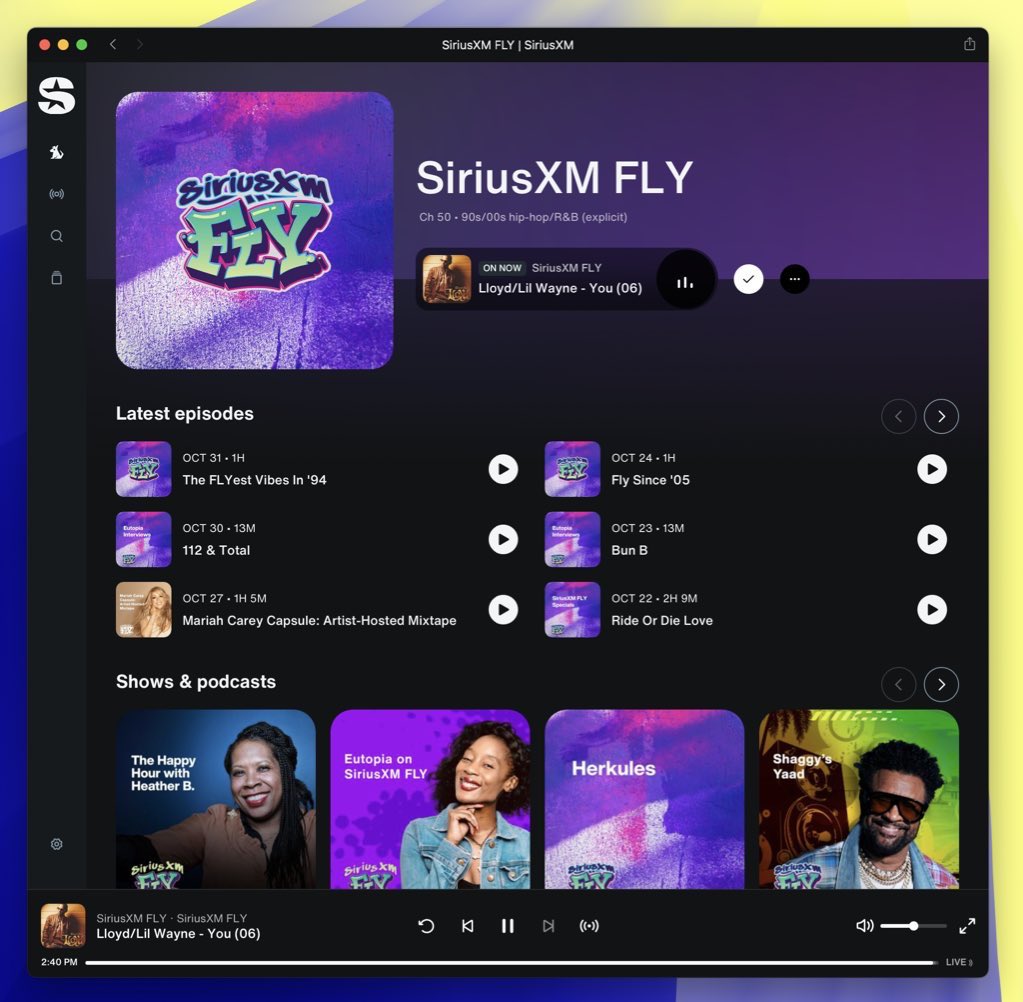
Task: Open the Herkules show thumbnail
Action: 643,800
